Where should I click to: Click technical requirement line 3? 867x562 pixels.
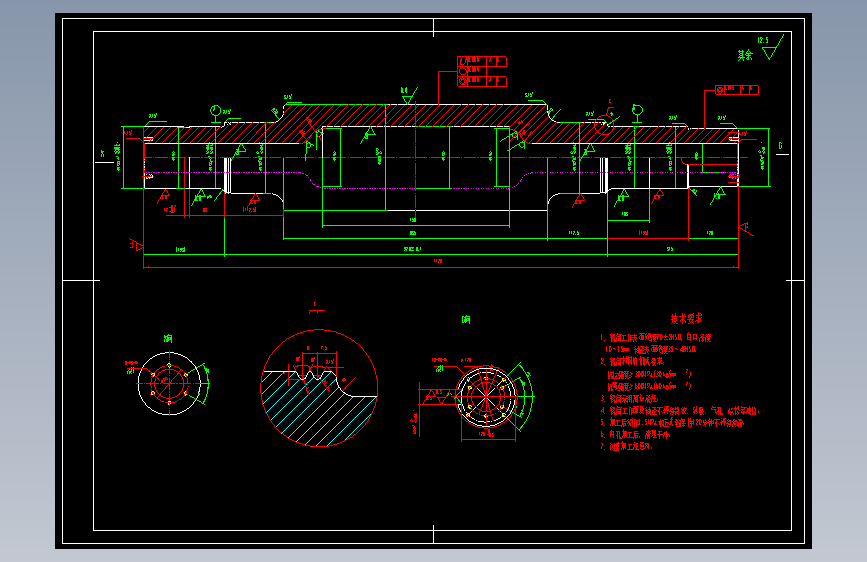coord(629,398)
